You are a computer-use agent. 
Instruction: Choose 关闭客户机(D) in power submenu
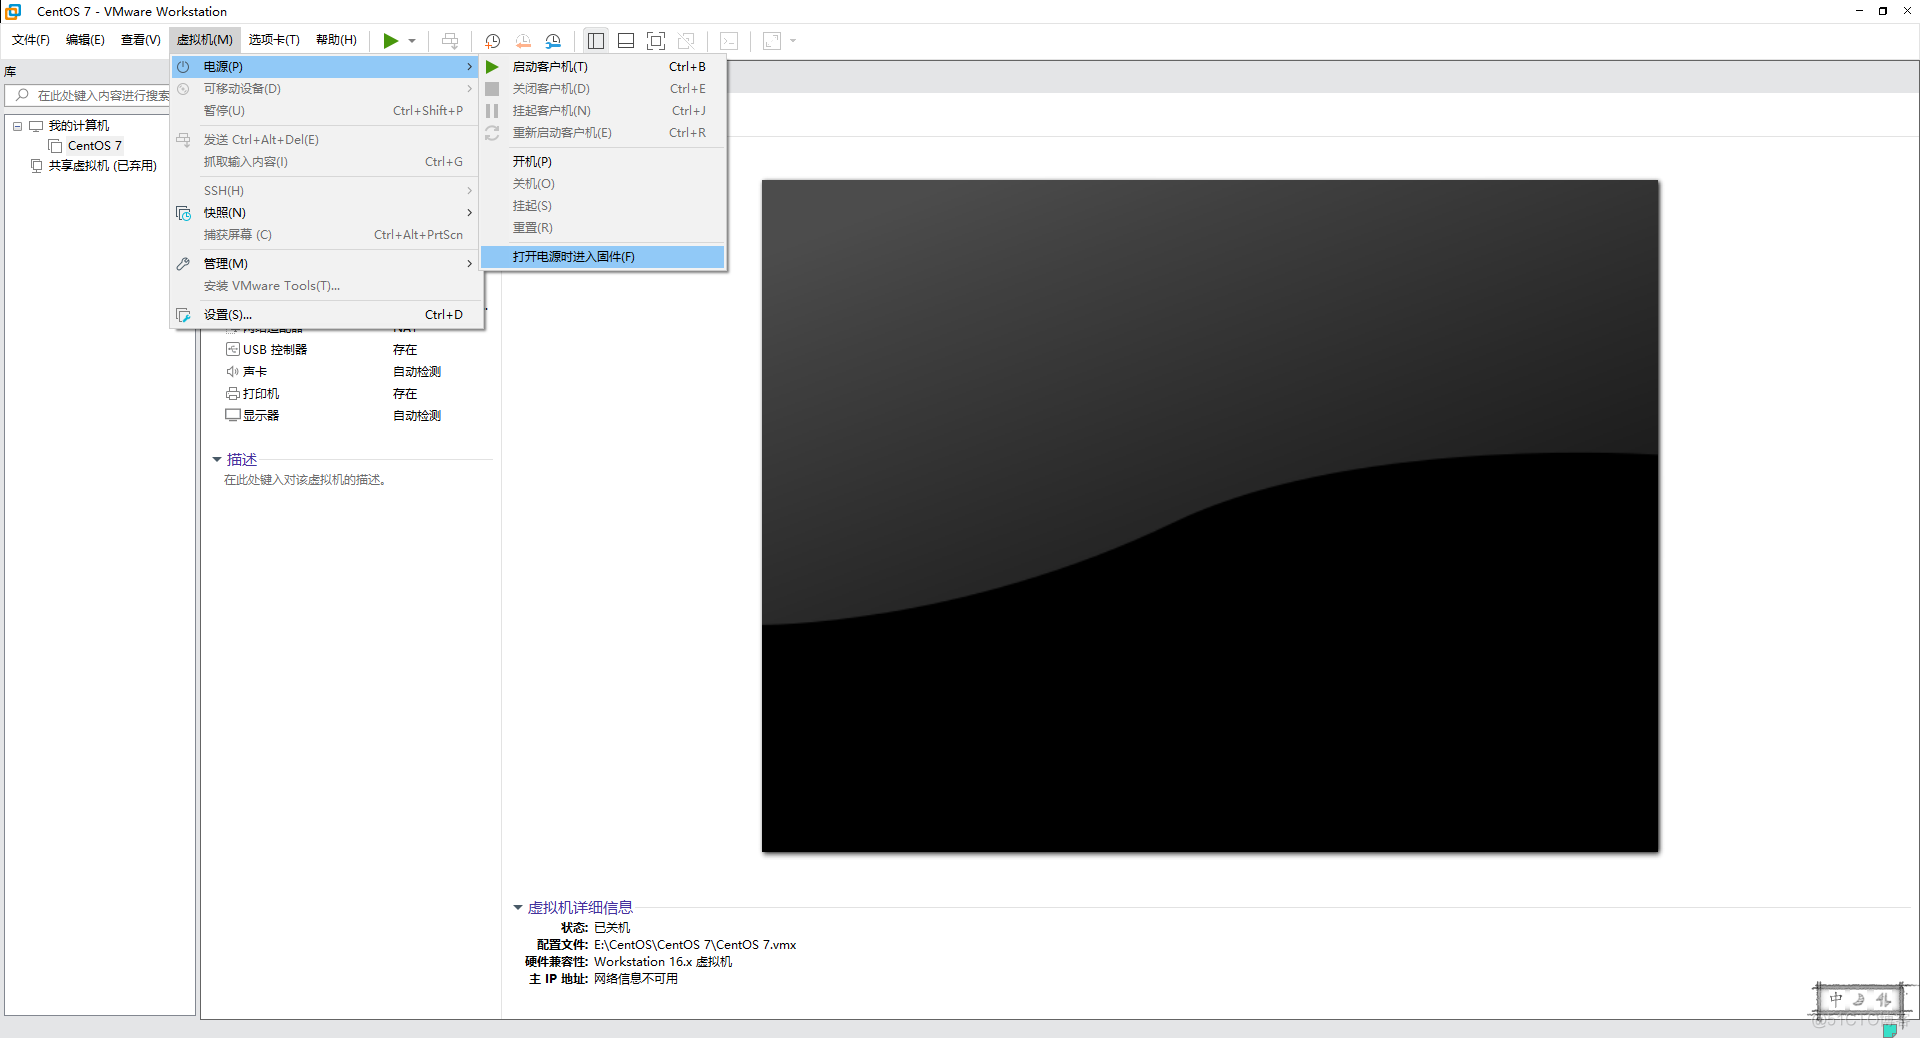pyautogui.click(x=602, y=89)
